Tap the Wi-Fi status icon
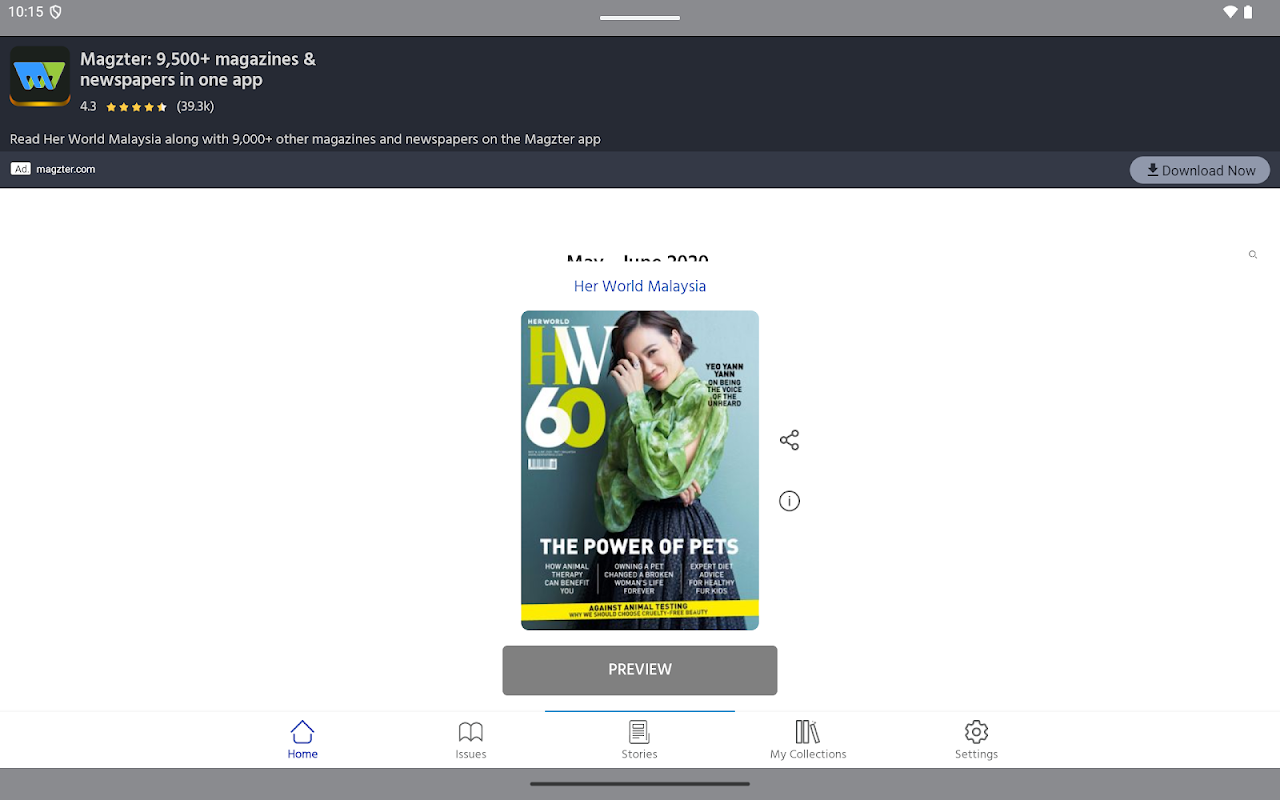 (x=1230, y=12)
